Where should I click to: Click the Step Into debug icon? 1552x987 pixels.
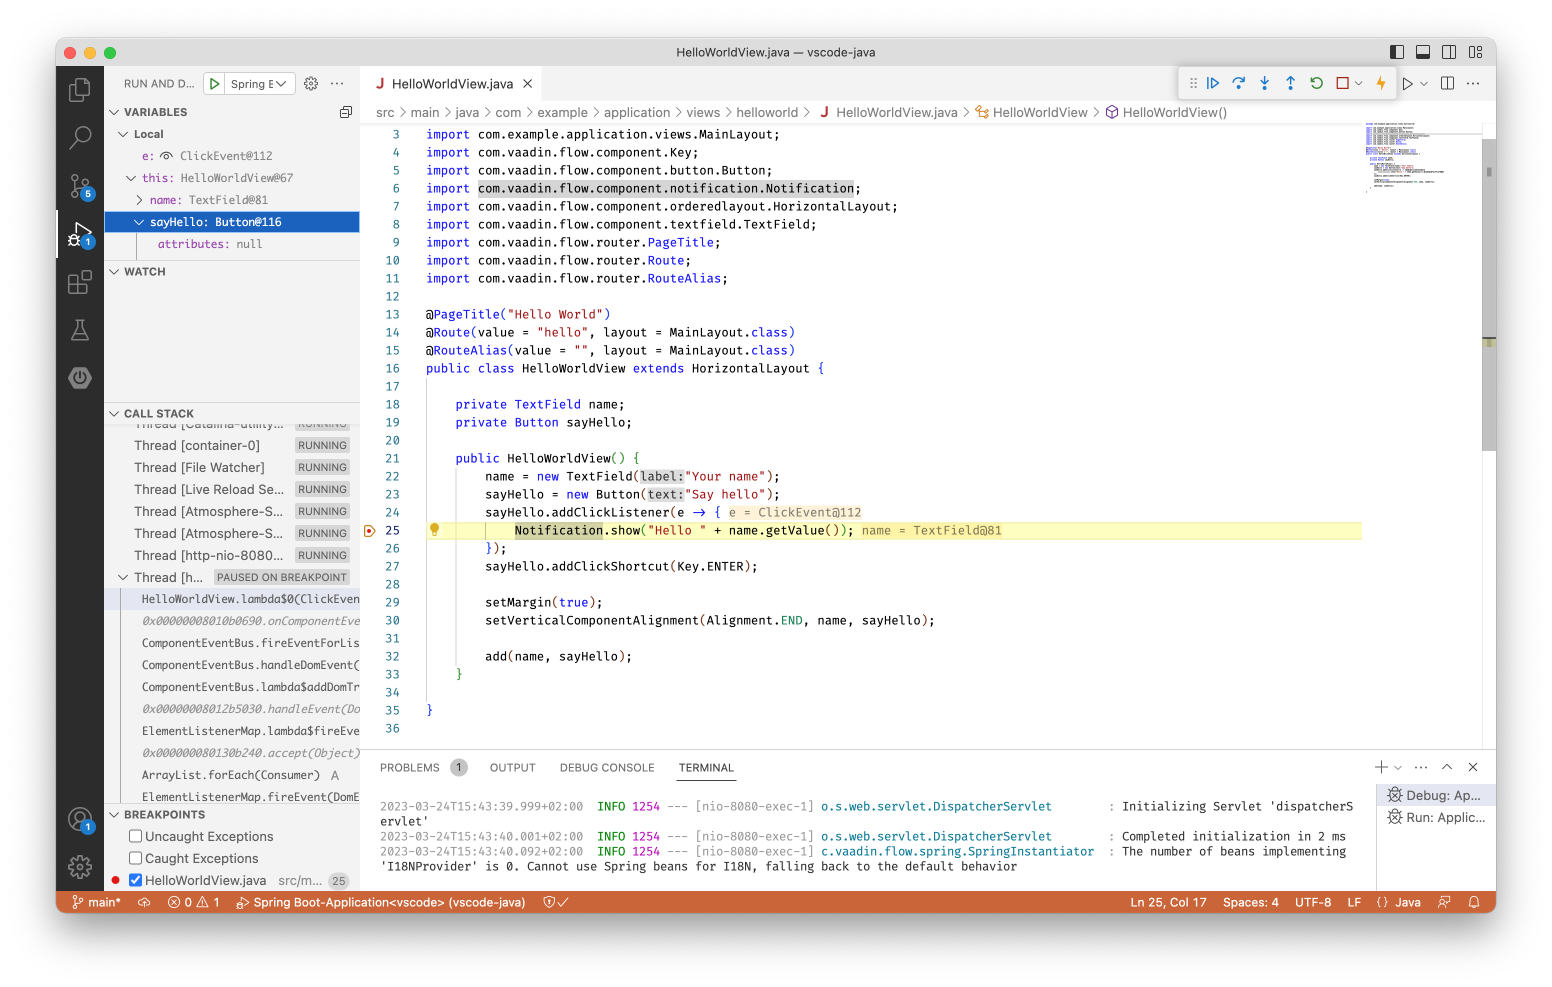click(x=1264, y=83)
